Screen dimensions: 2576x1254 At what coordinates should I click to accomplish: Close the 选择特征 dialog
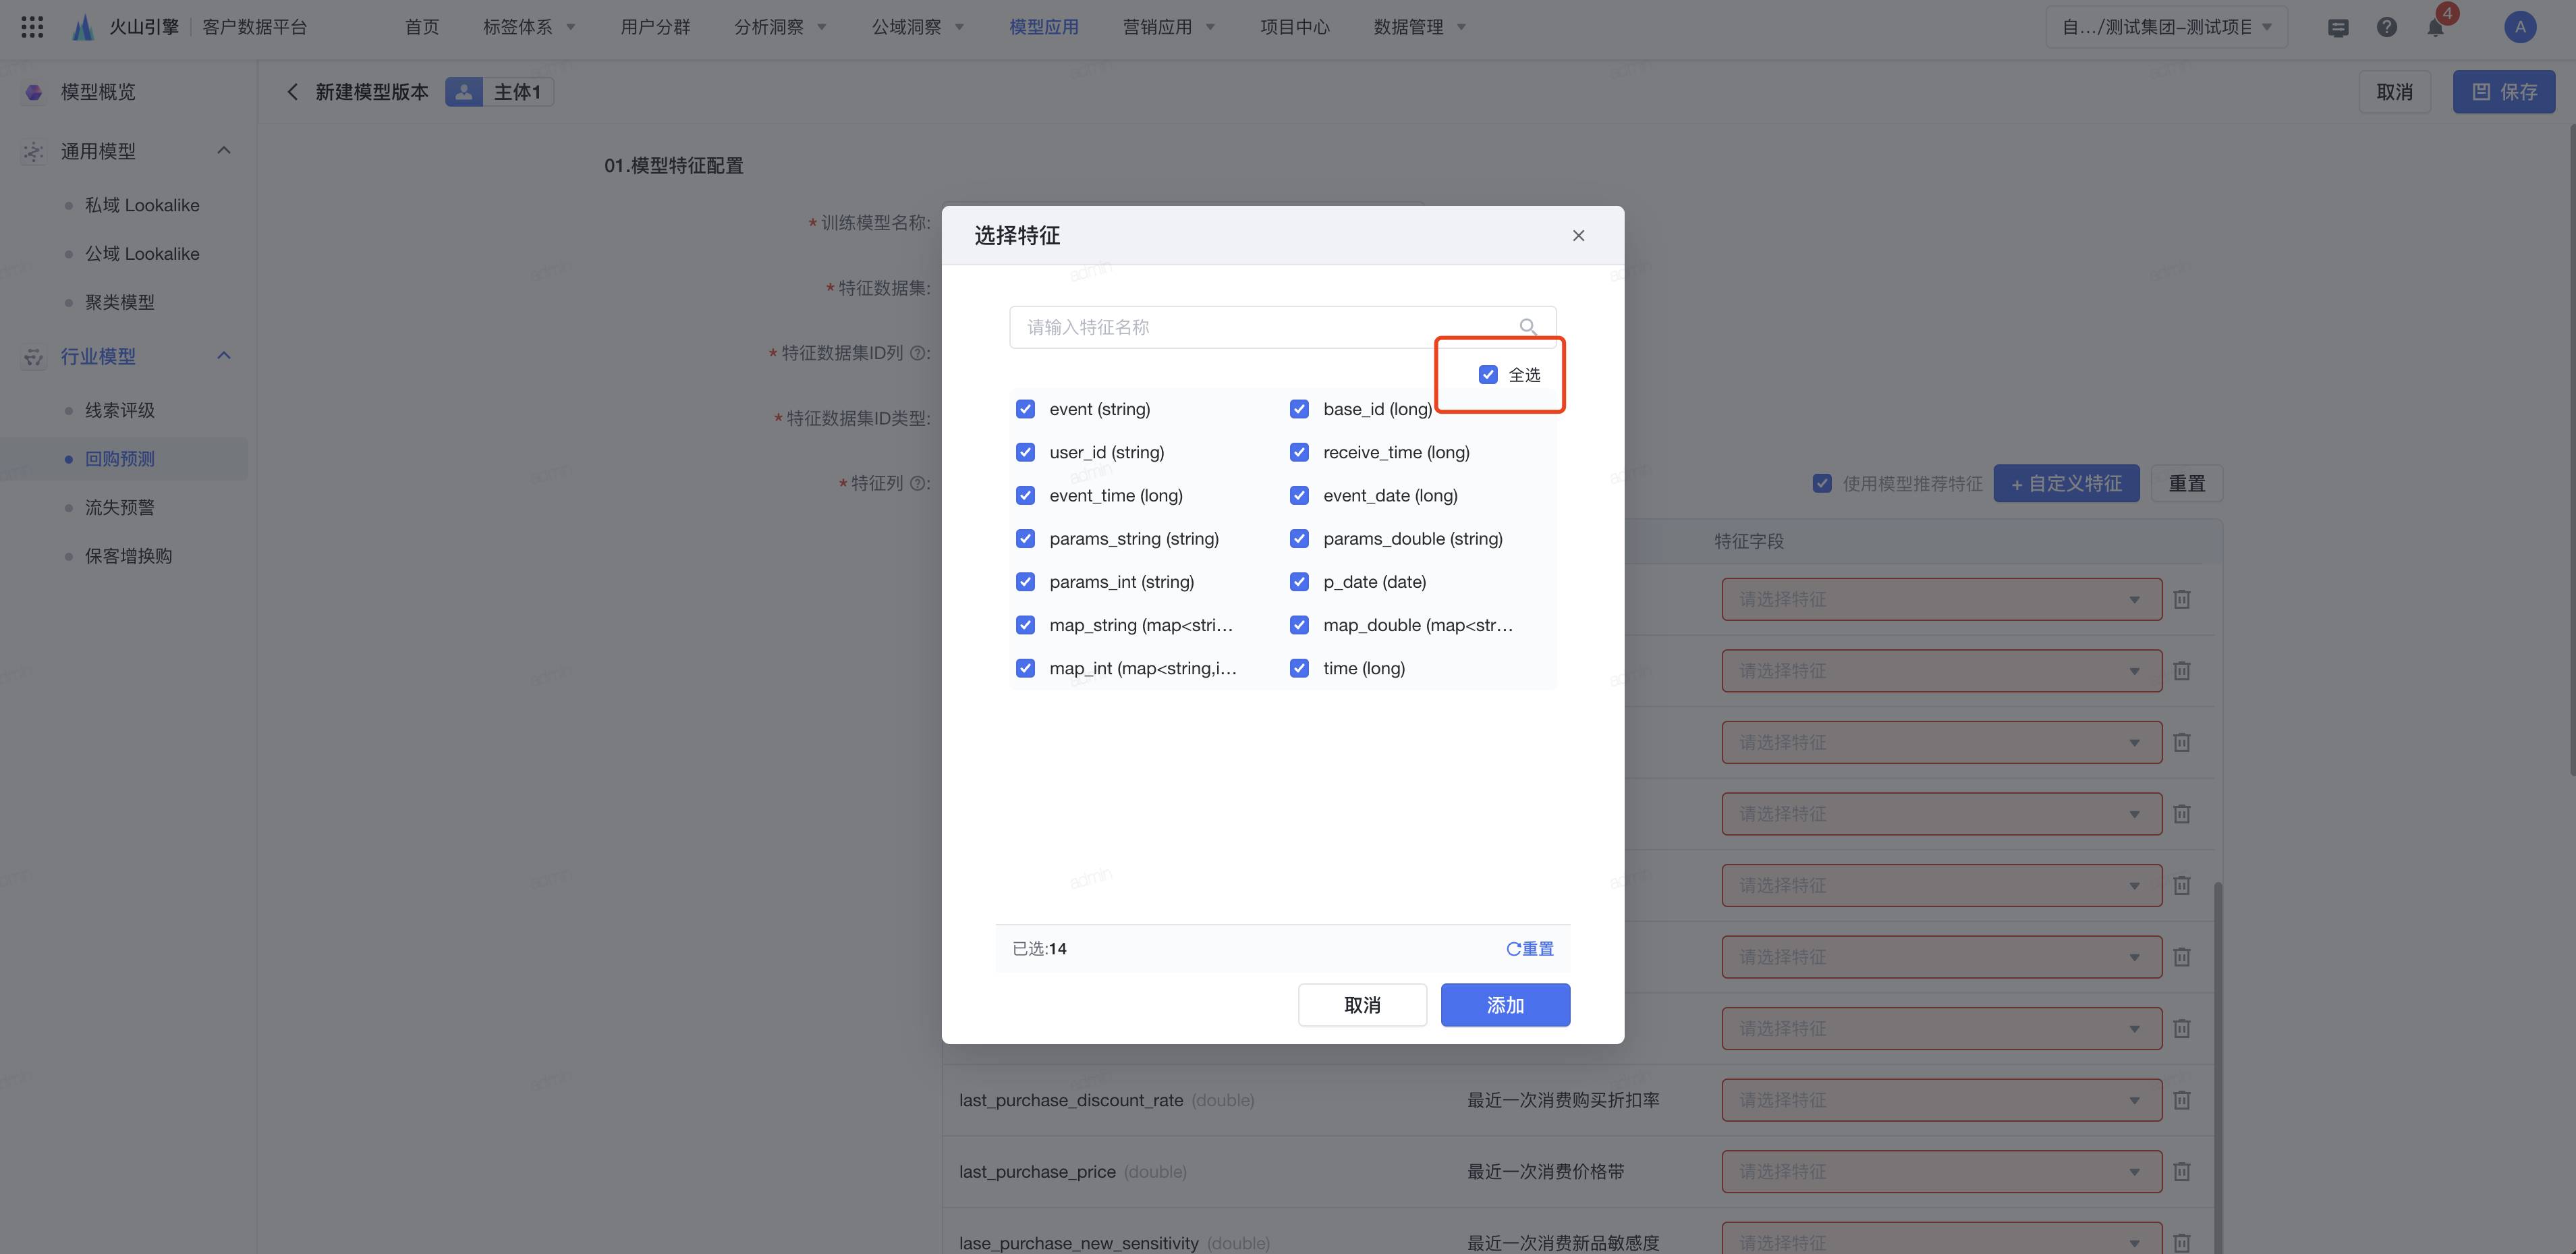pyautogui.click(x=1578, y=236)
